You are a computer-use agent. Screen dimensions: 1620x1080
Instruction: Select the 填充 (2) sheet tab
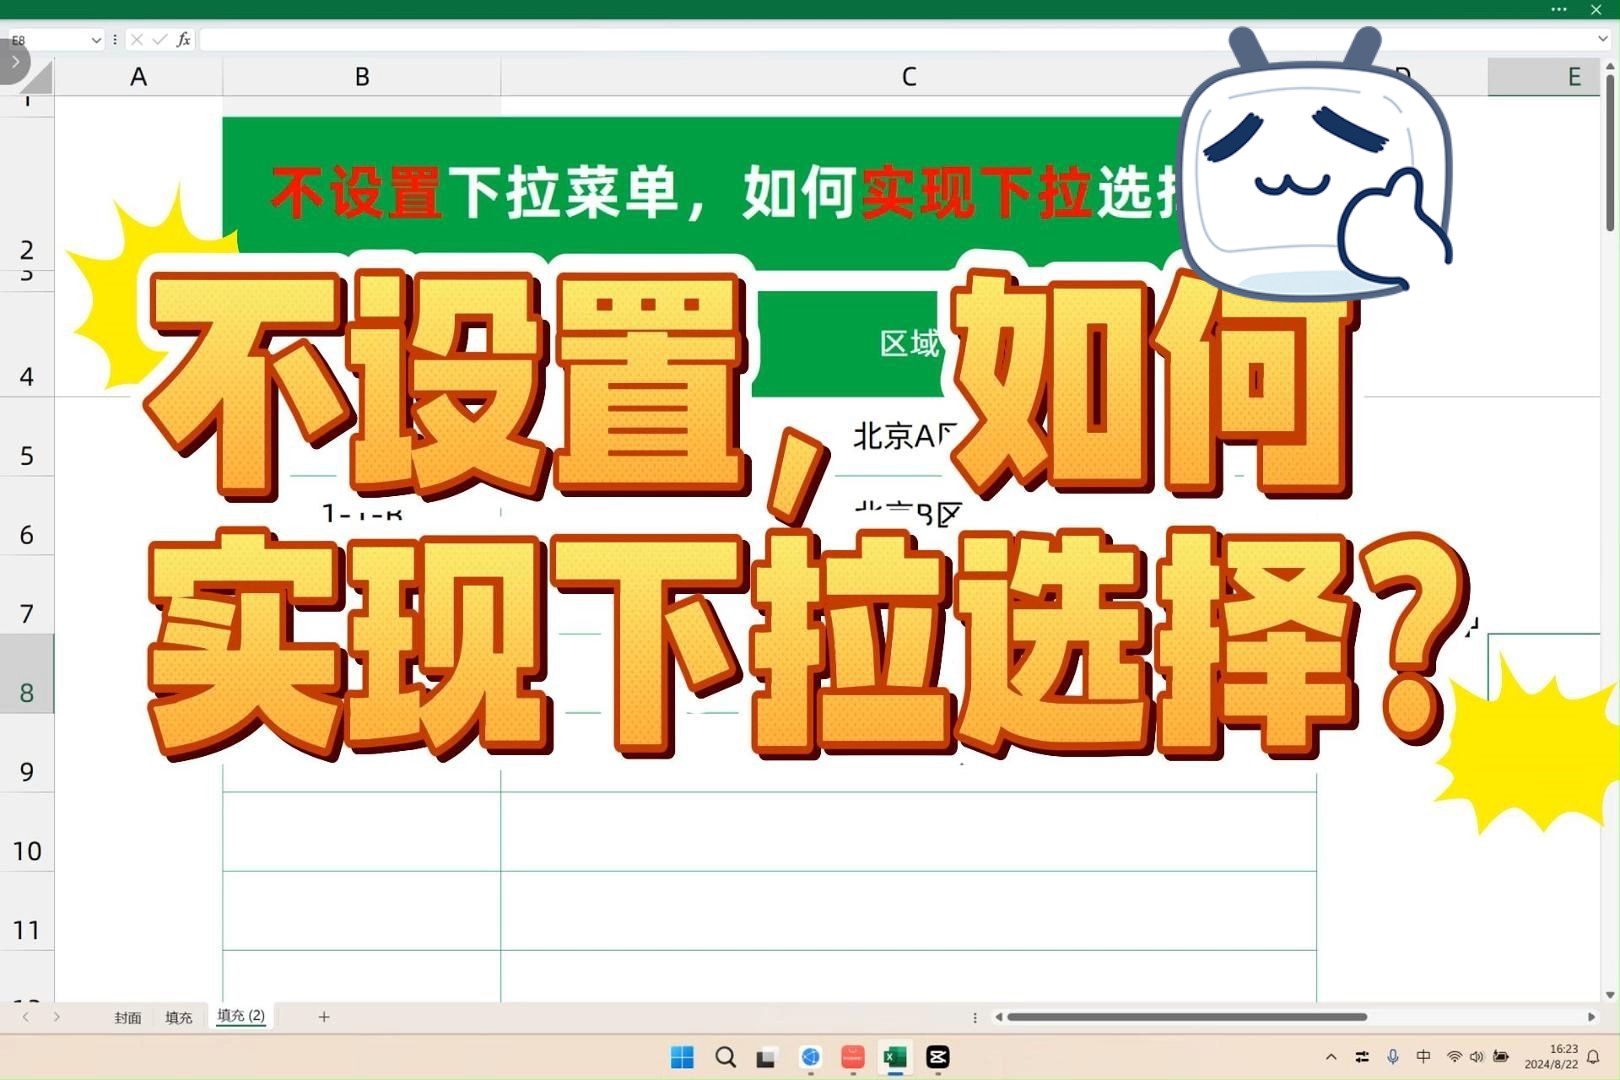click(241, 1016)
